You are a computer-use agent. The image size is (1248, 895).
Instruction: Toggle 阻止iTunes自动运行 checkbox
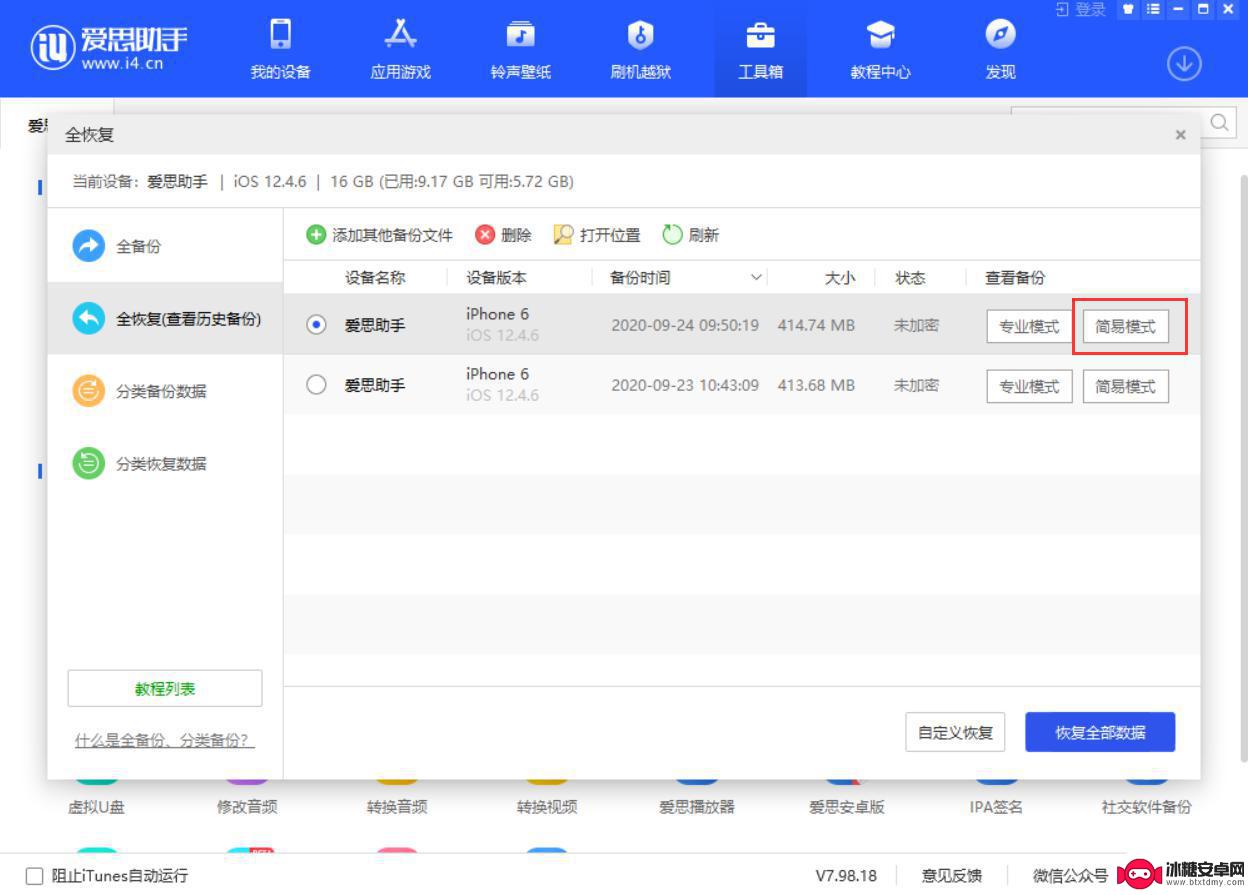(35, 876)
